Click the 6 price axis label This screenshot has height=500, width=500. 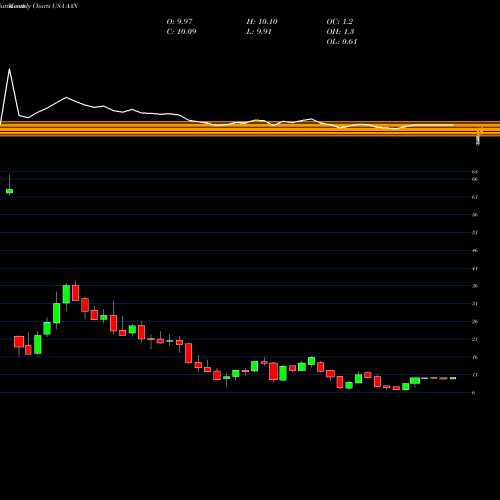(473, 393)
